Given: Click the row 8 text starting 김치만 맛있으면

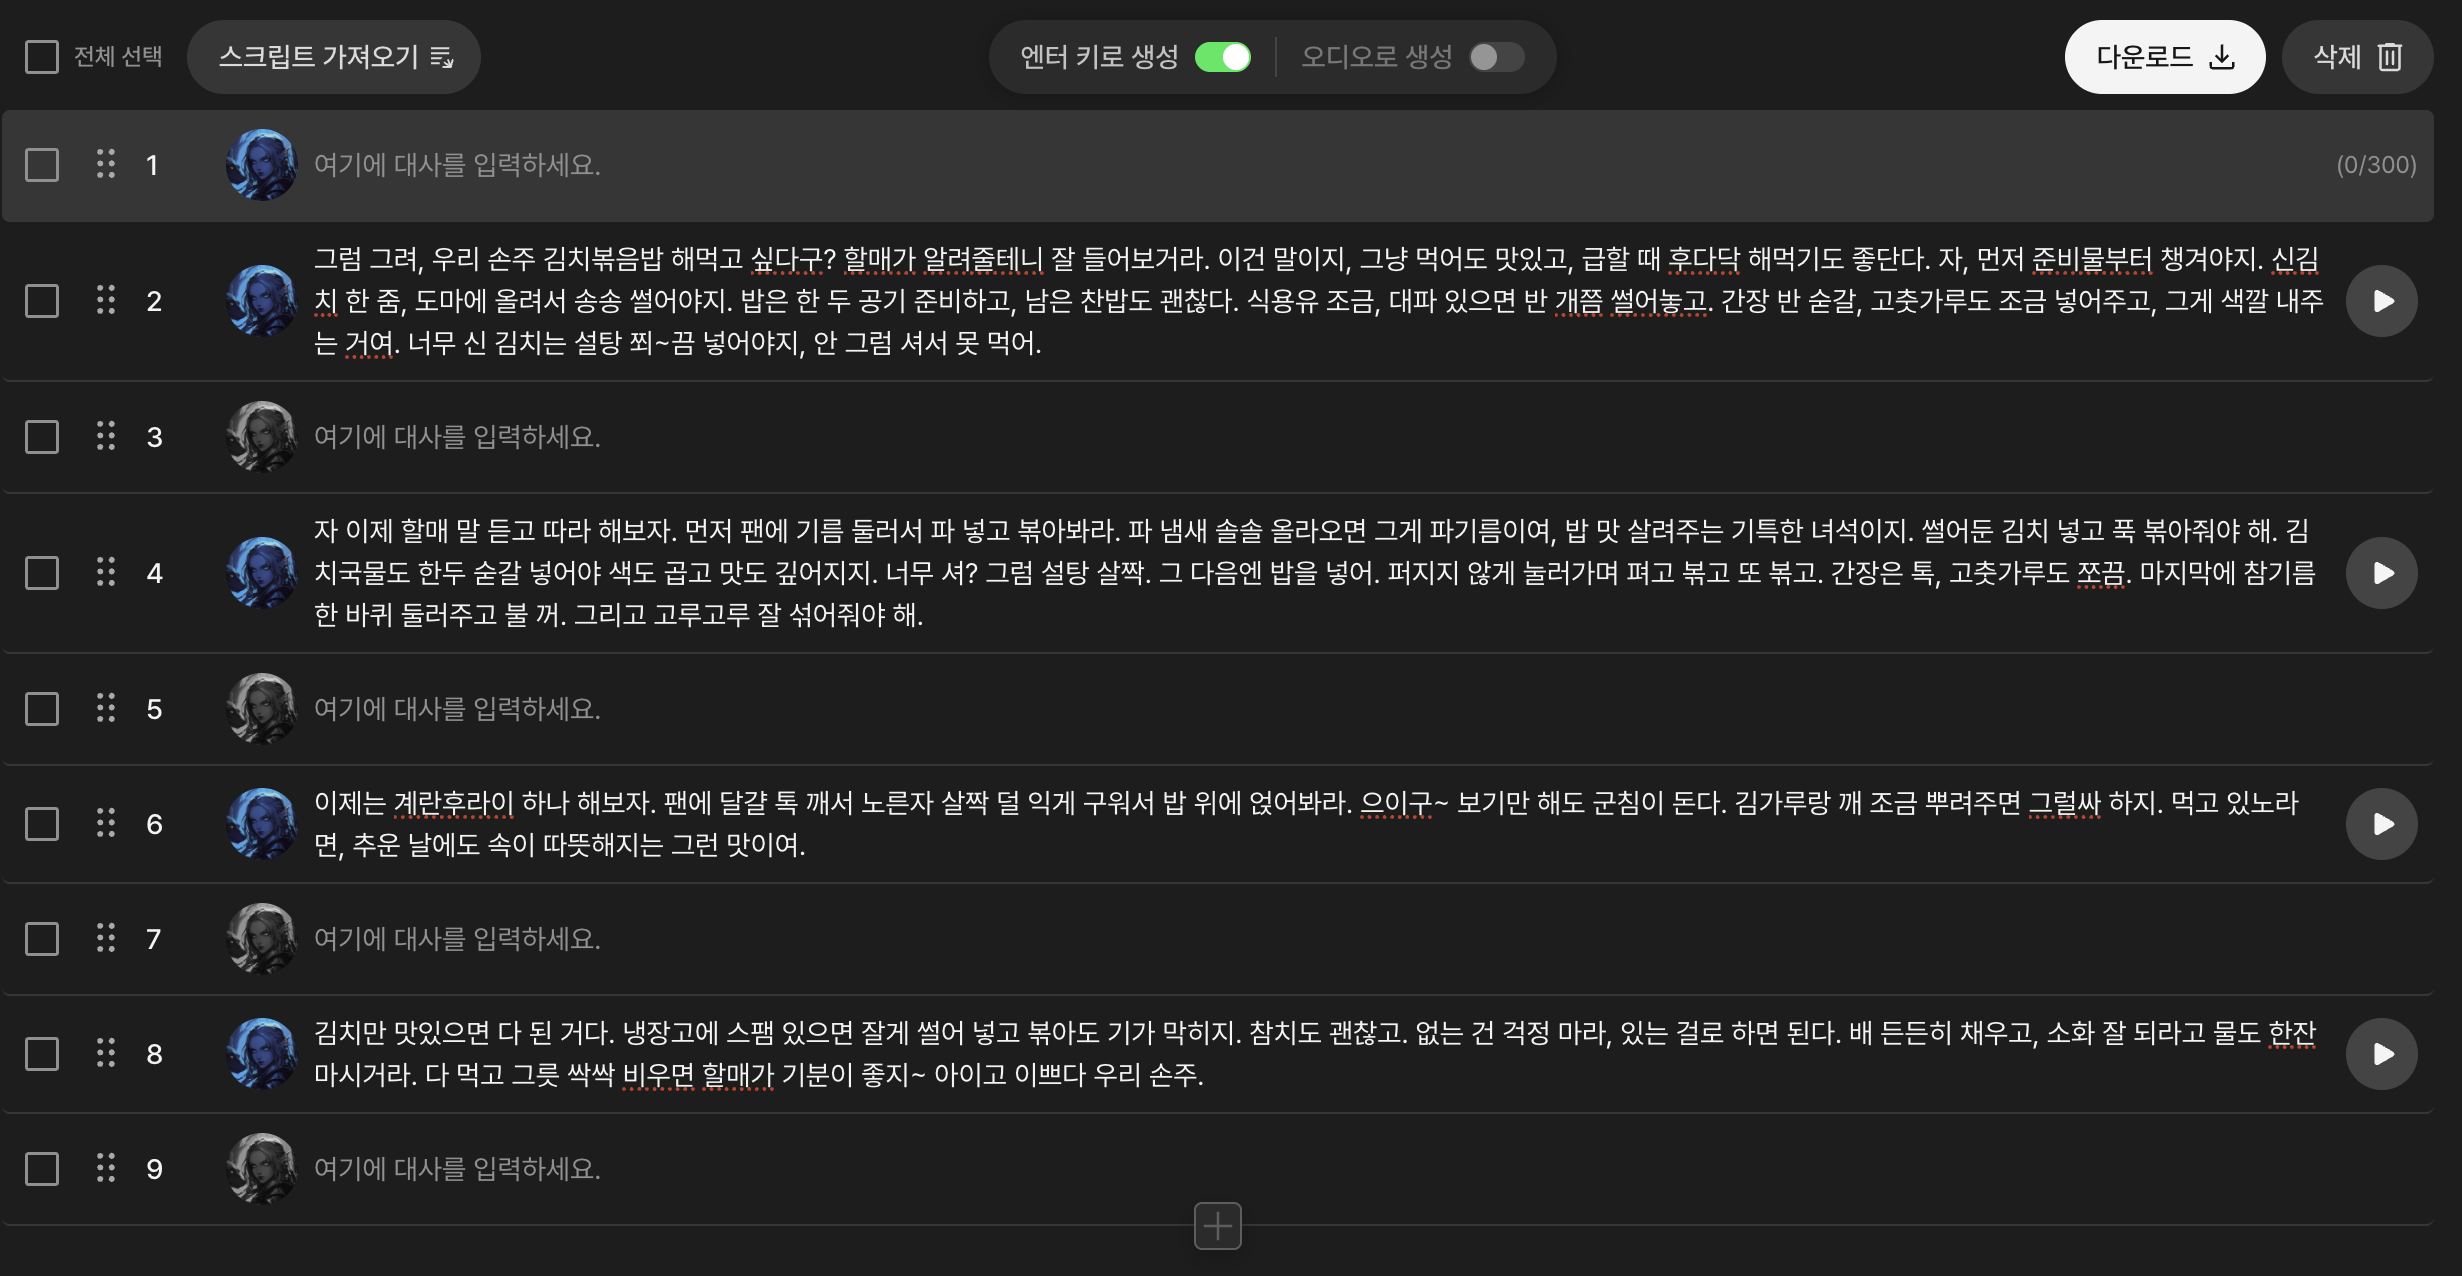Looking at the screenshot, I should [1318, 1054].
